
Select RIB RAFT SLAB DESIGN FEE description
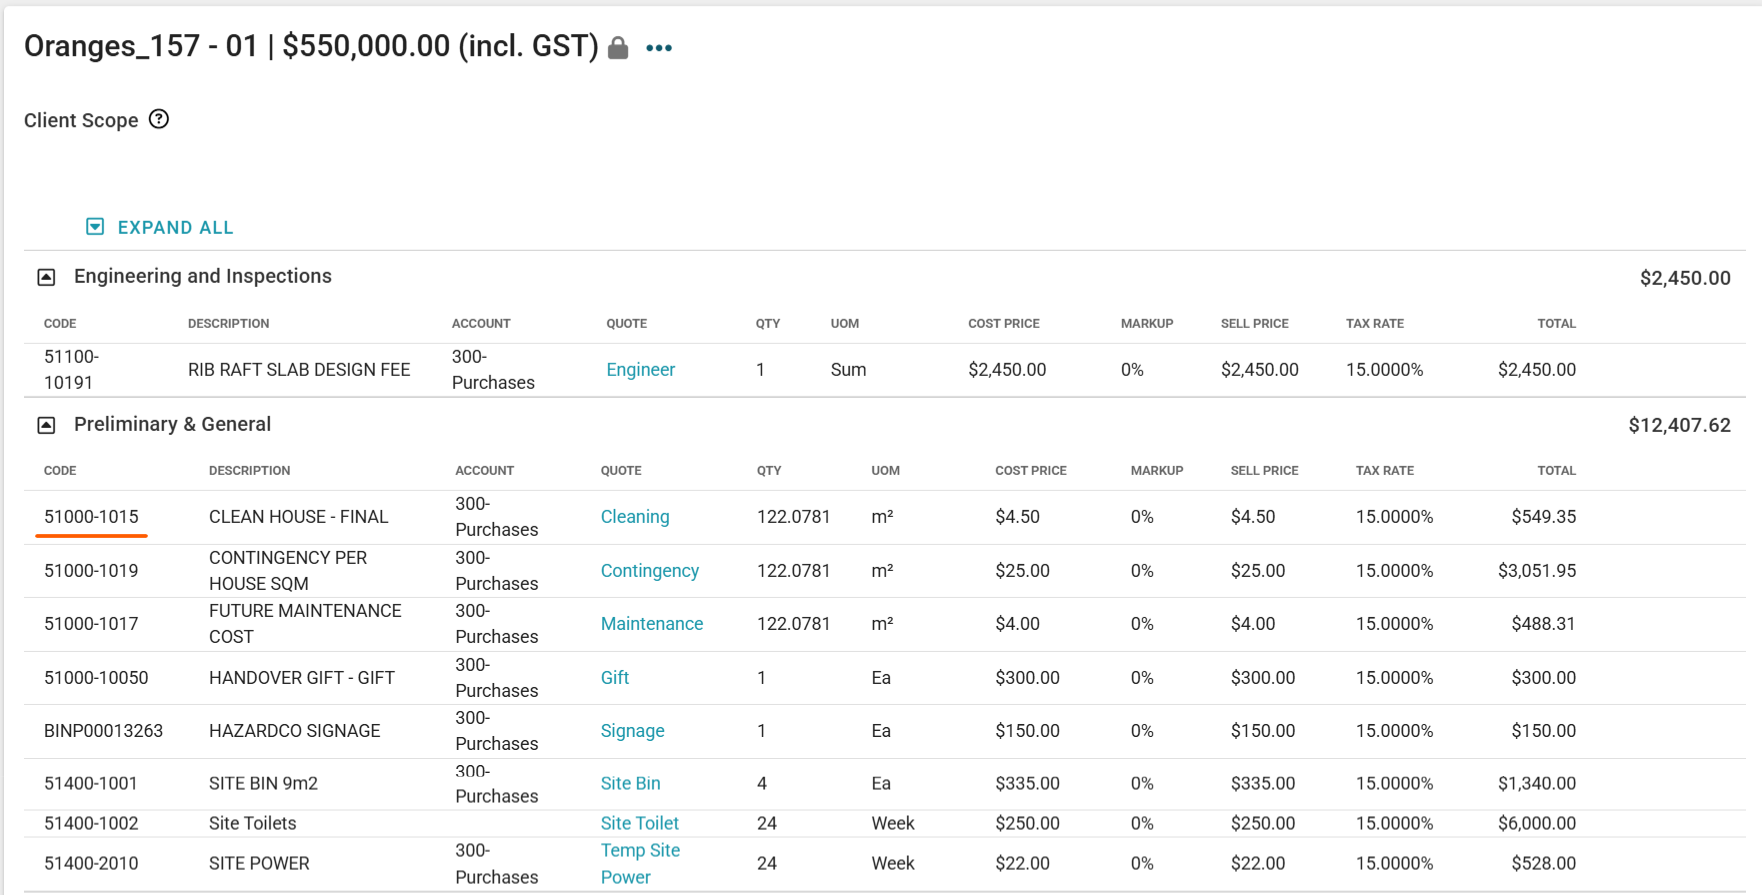[299, 369]
